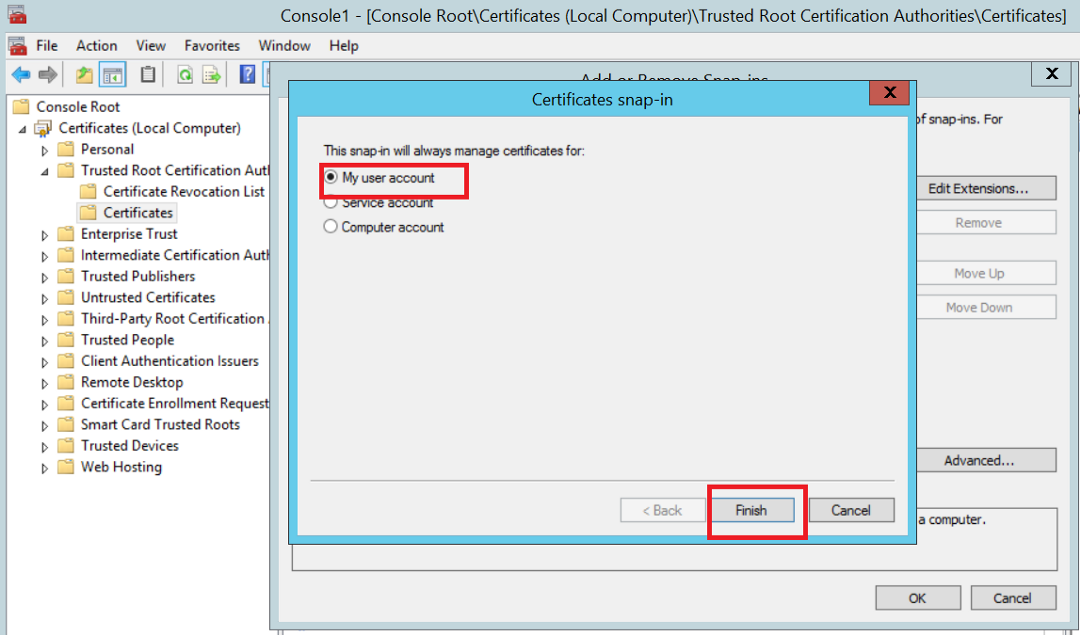The width and height of the screenshot is (1080, 635).
Task: Click the Forward arrow in toolbar
Action: (x=47, y=75)
